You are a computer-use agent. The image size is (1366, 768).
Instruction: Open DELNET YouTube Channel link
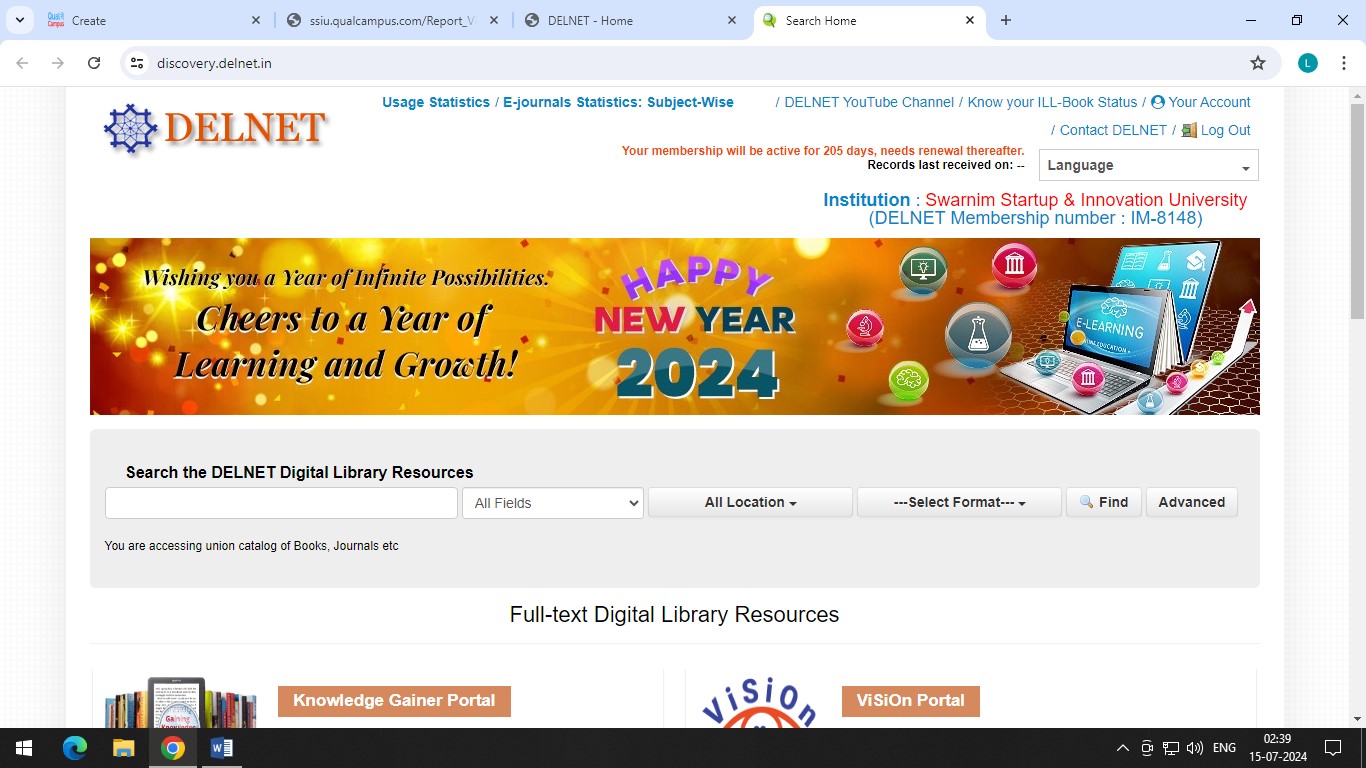point(869,102)
